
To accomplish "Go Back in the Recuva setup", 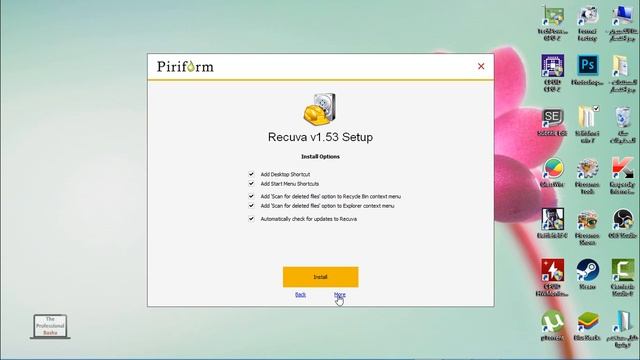I will [x=300, y=294].
